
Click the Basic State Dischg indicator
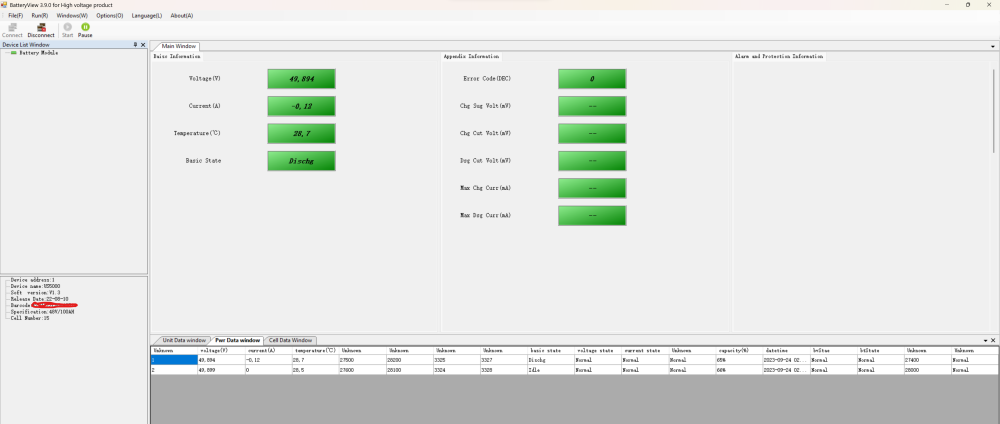(x=301, y=161)
